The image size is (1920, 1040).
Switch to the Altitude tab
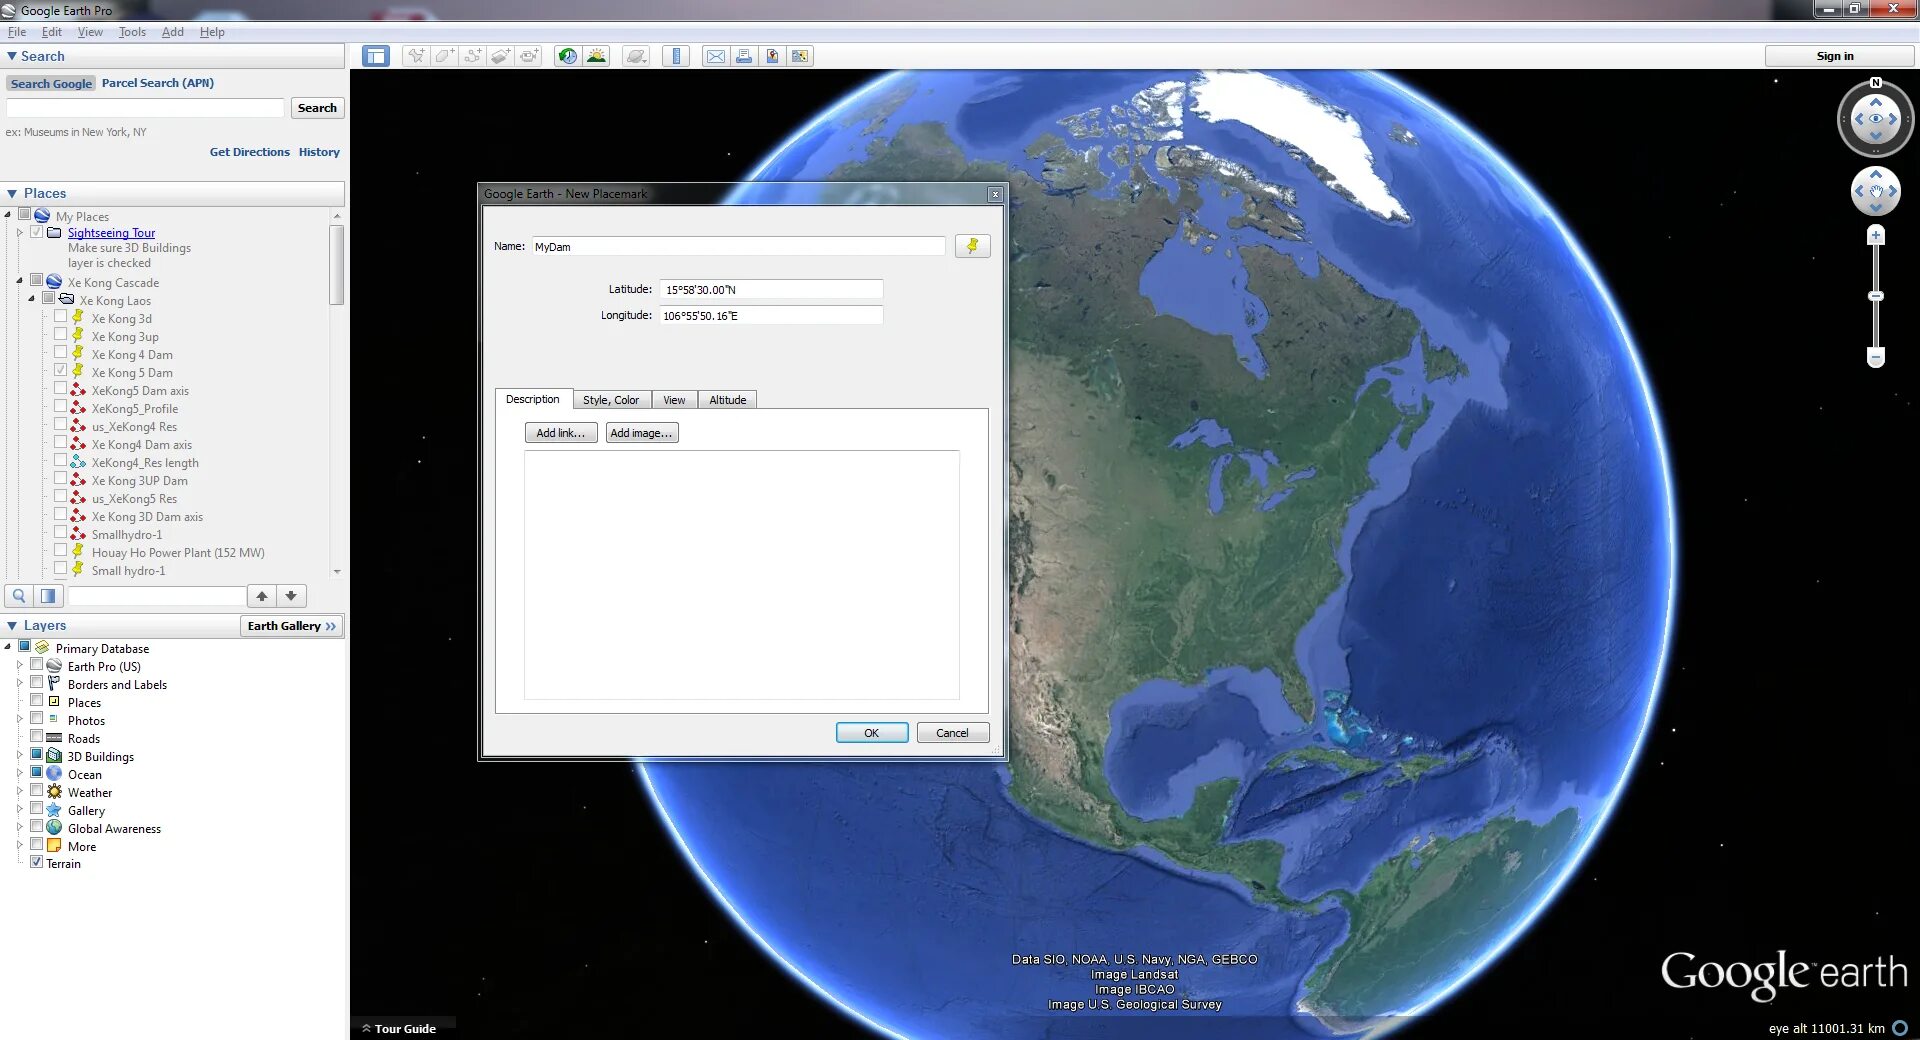(x=728, y=400)
